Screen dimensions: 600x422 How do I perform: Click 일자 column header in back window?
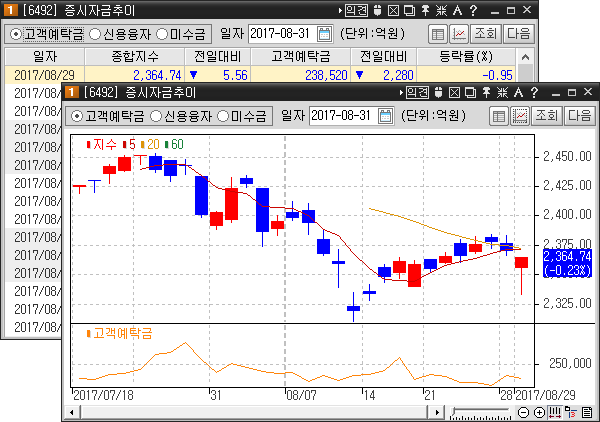click(45, 57)
